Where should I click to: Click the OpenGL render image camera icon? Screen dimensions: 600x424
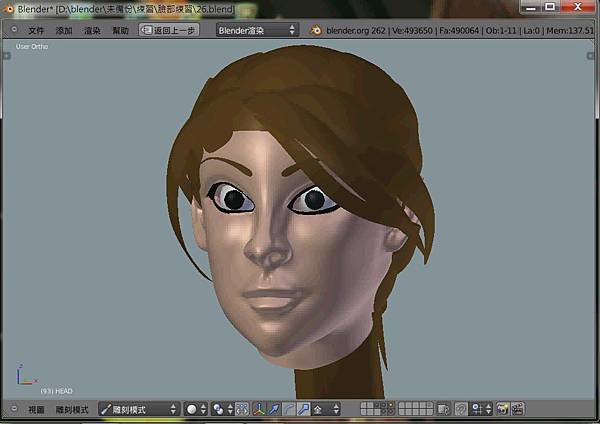(502, 409)
